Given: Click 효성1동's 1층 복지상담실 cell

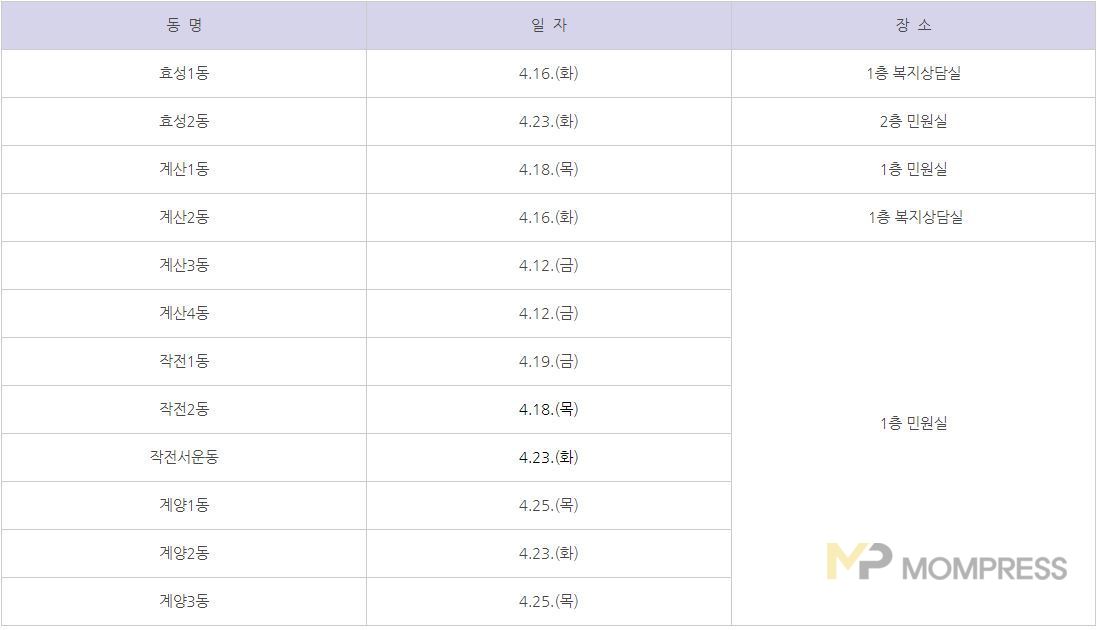Looking at the screenshot, I should click(913, 73).
